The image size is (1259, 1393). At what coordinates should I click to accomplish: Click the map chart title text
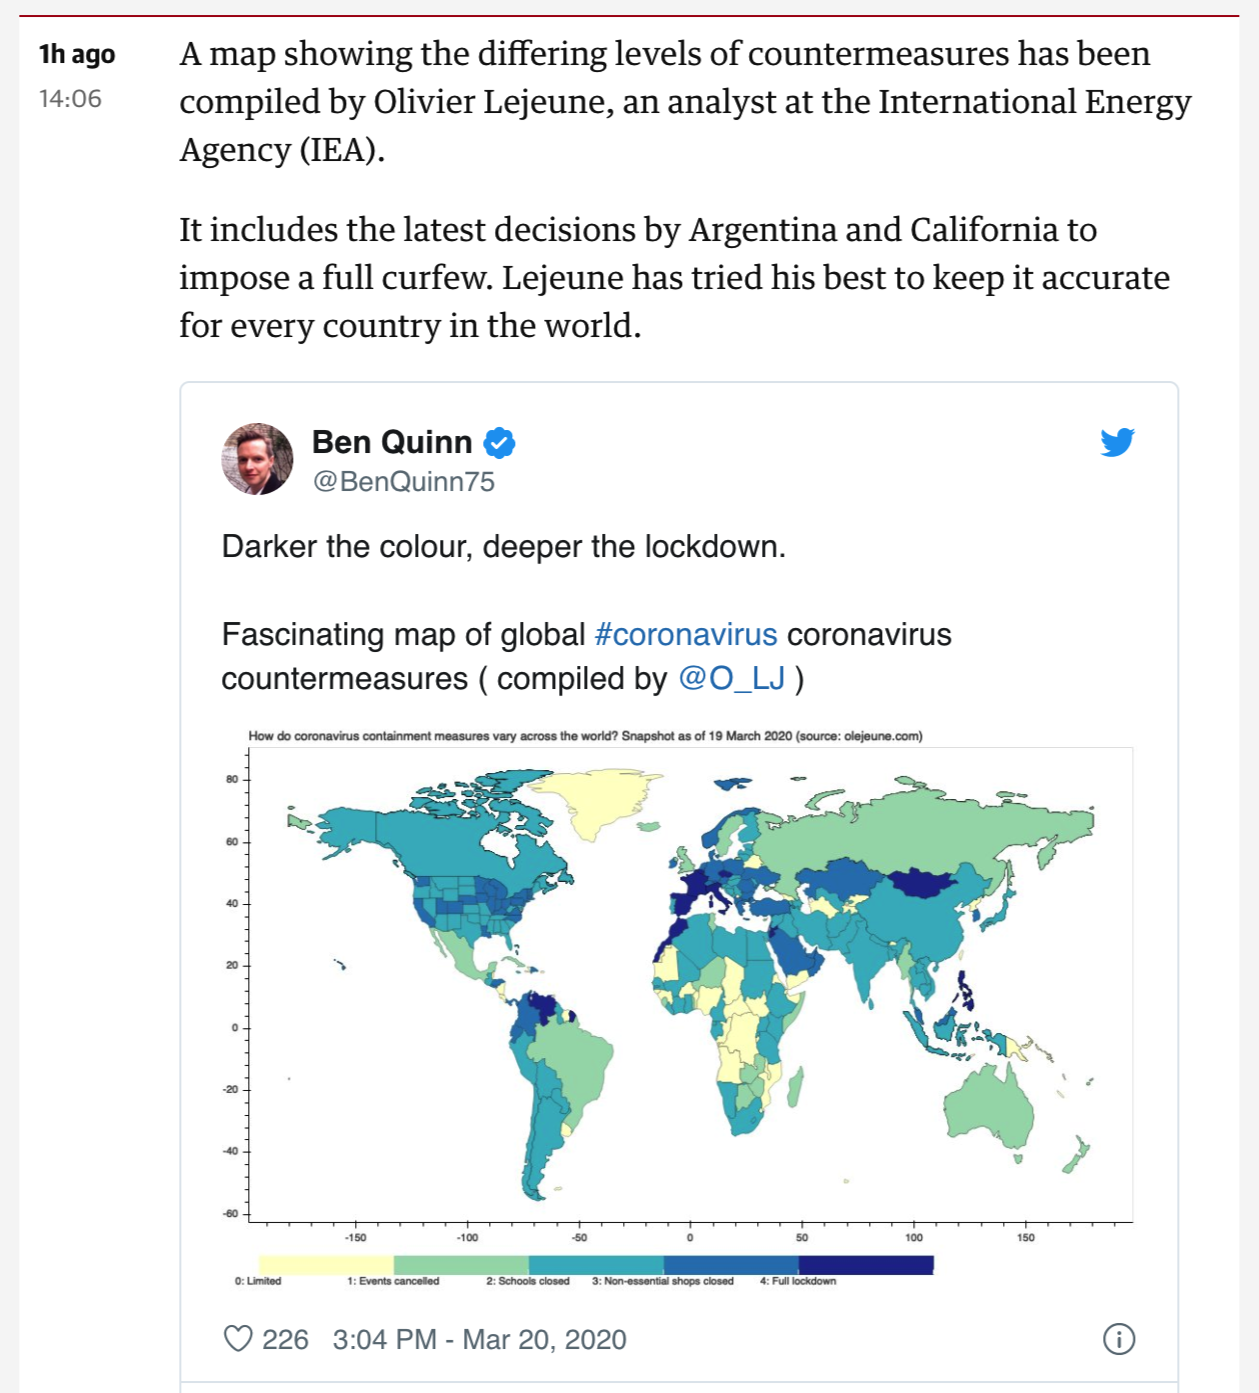[585, 736]
